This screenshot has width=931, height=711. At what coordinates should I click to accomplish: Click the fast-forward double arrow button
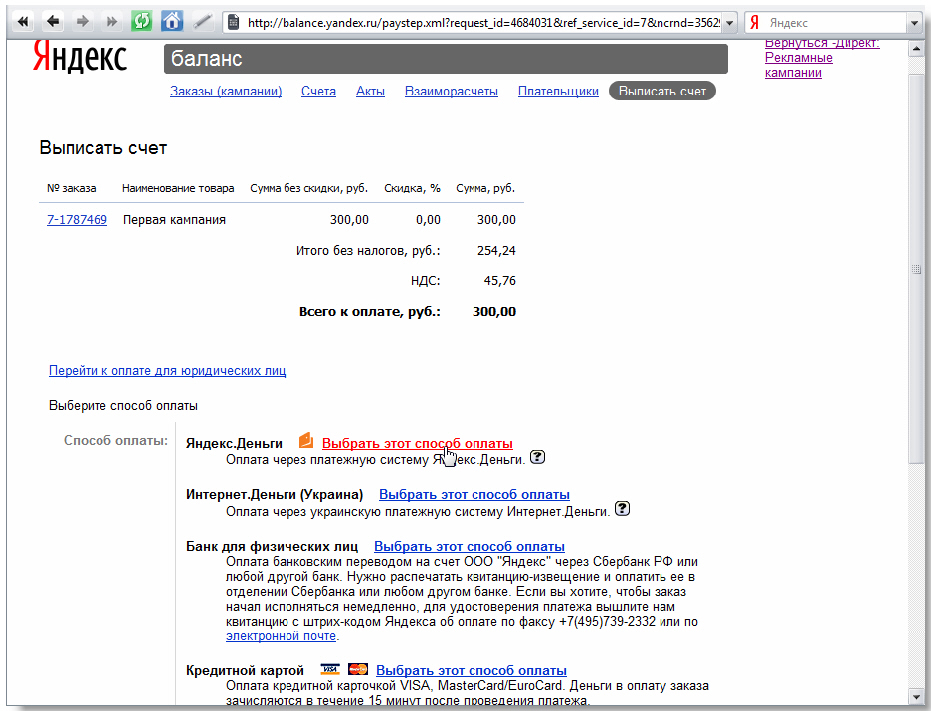[x=112, y=22]
